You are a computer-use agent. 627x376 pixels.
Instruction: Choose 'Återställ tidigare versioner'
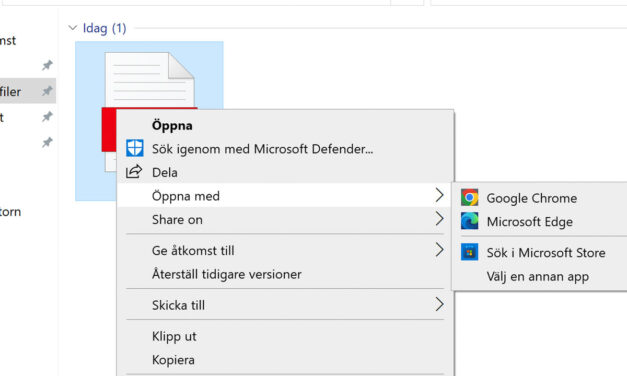coord(285,274)
